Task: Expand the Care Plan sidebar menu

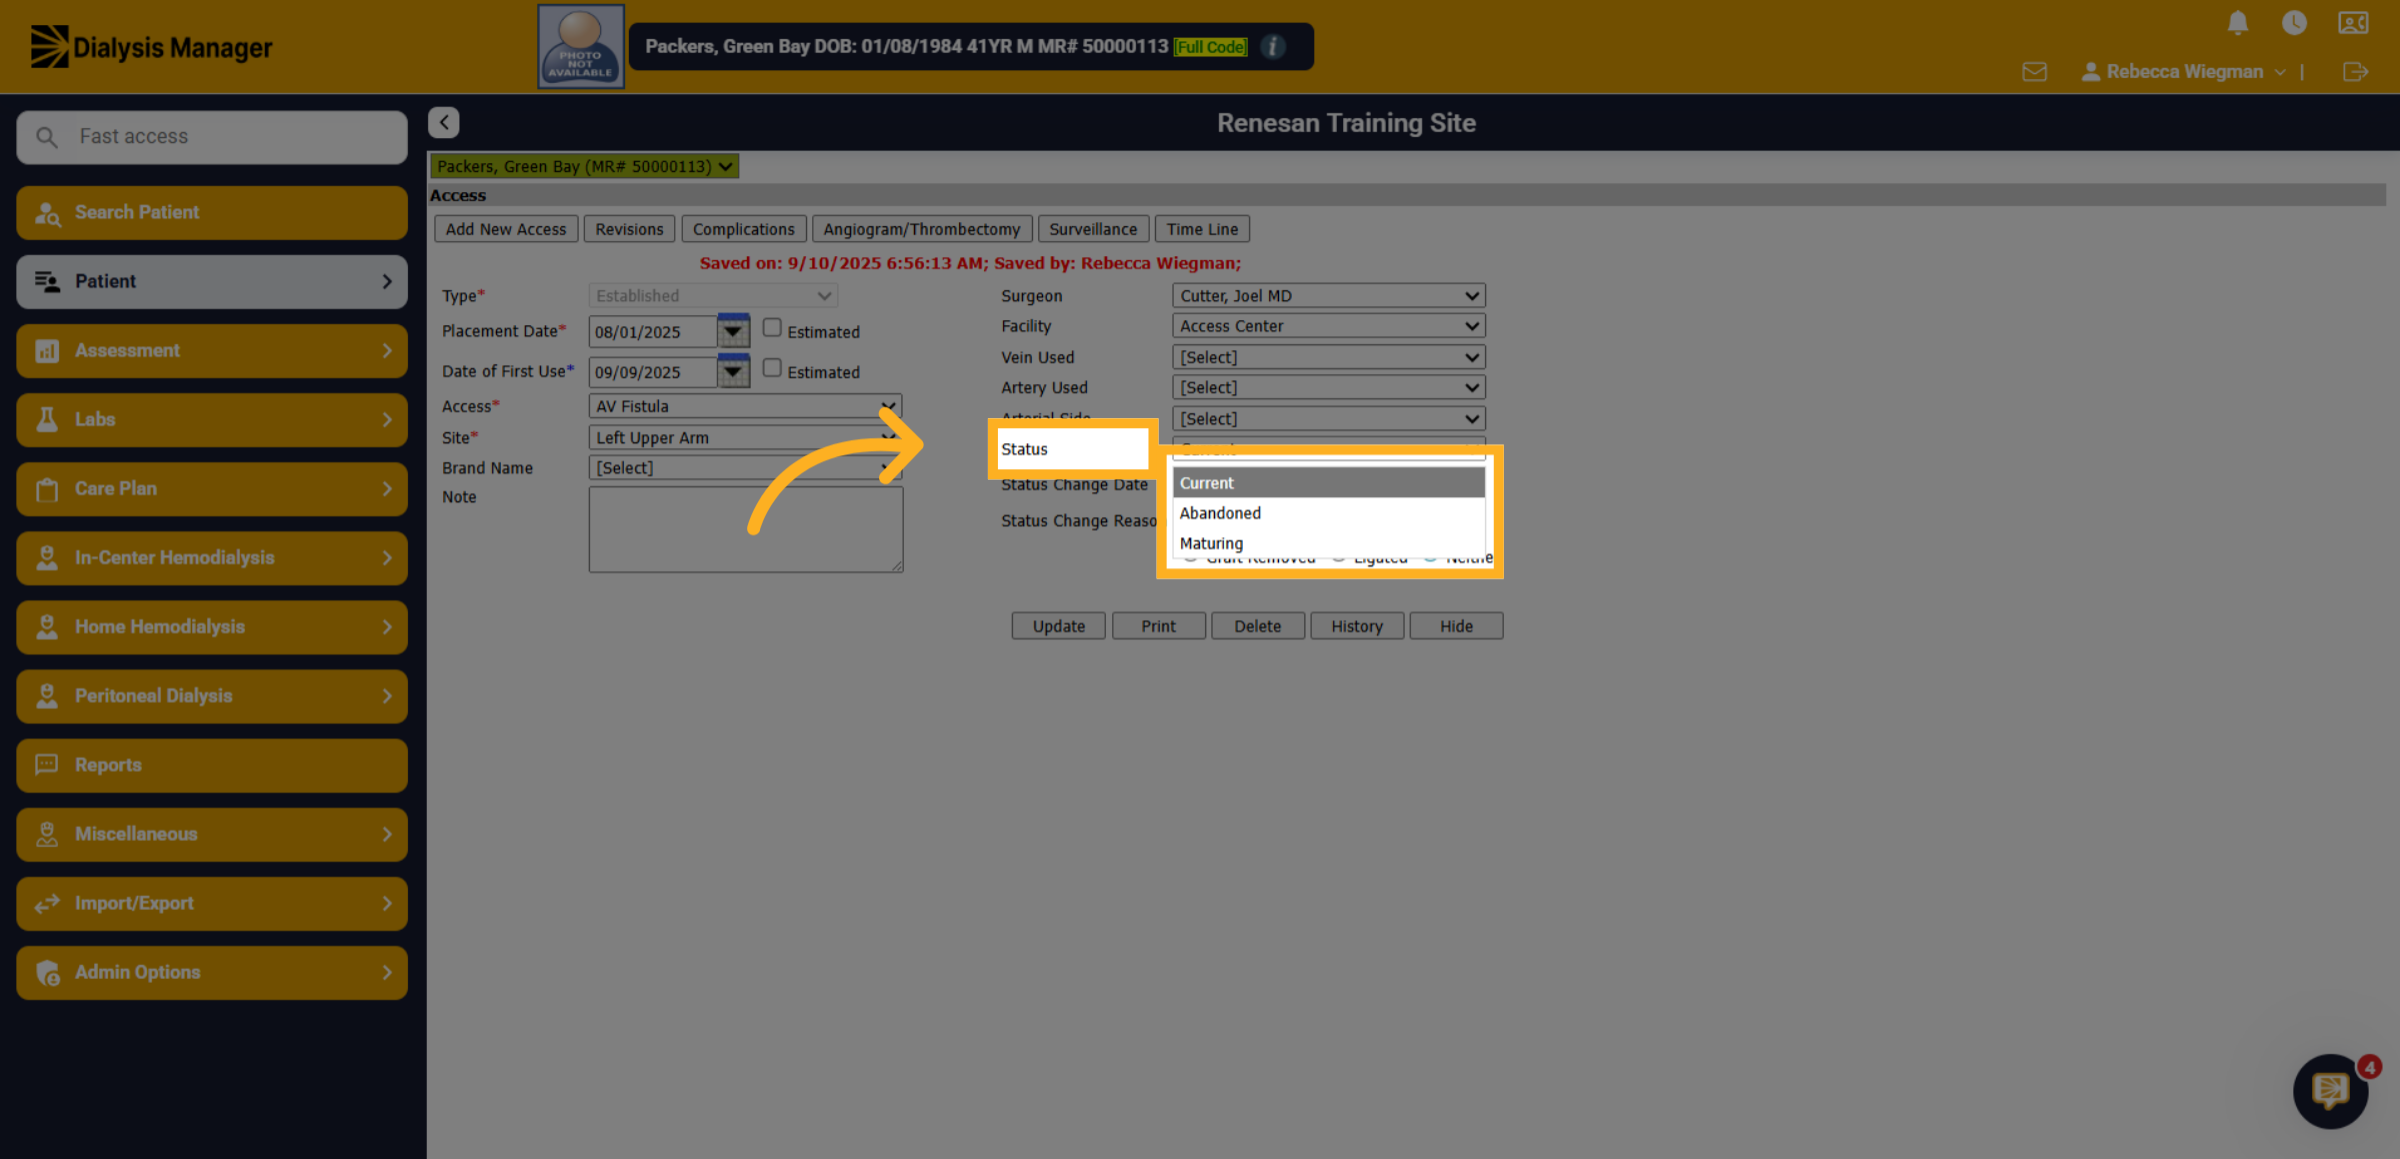Action: coord(212,488)
